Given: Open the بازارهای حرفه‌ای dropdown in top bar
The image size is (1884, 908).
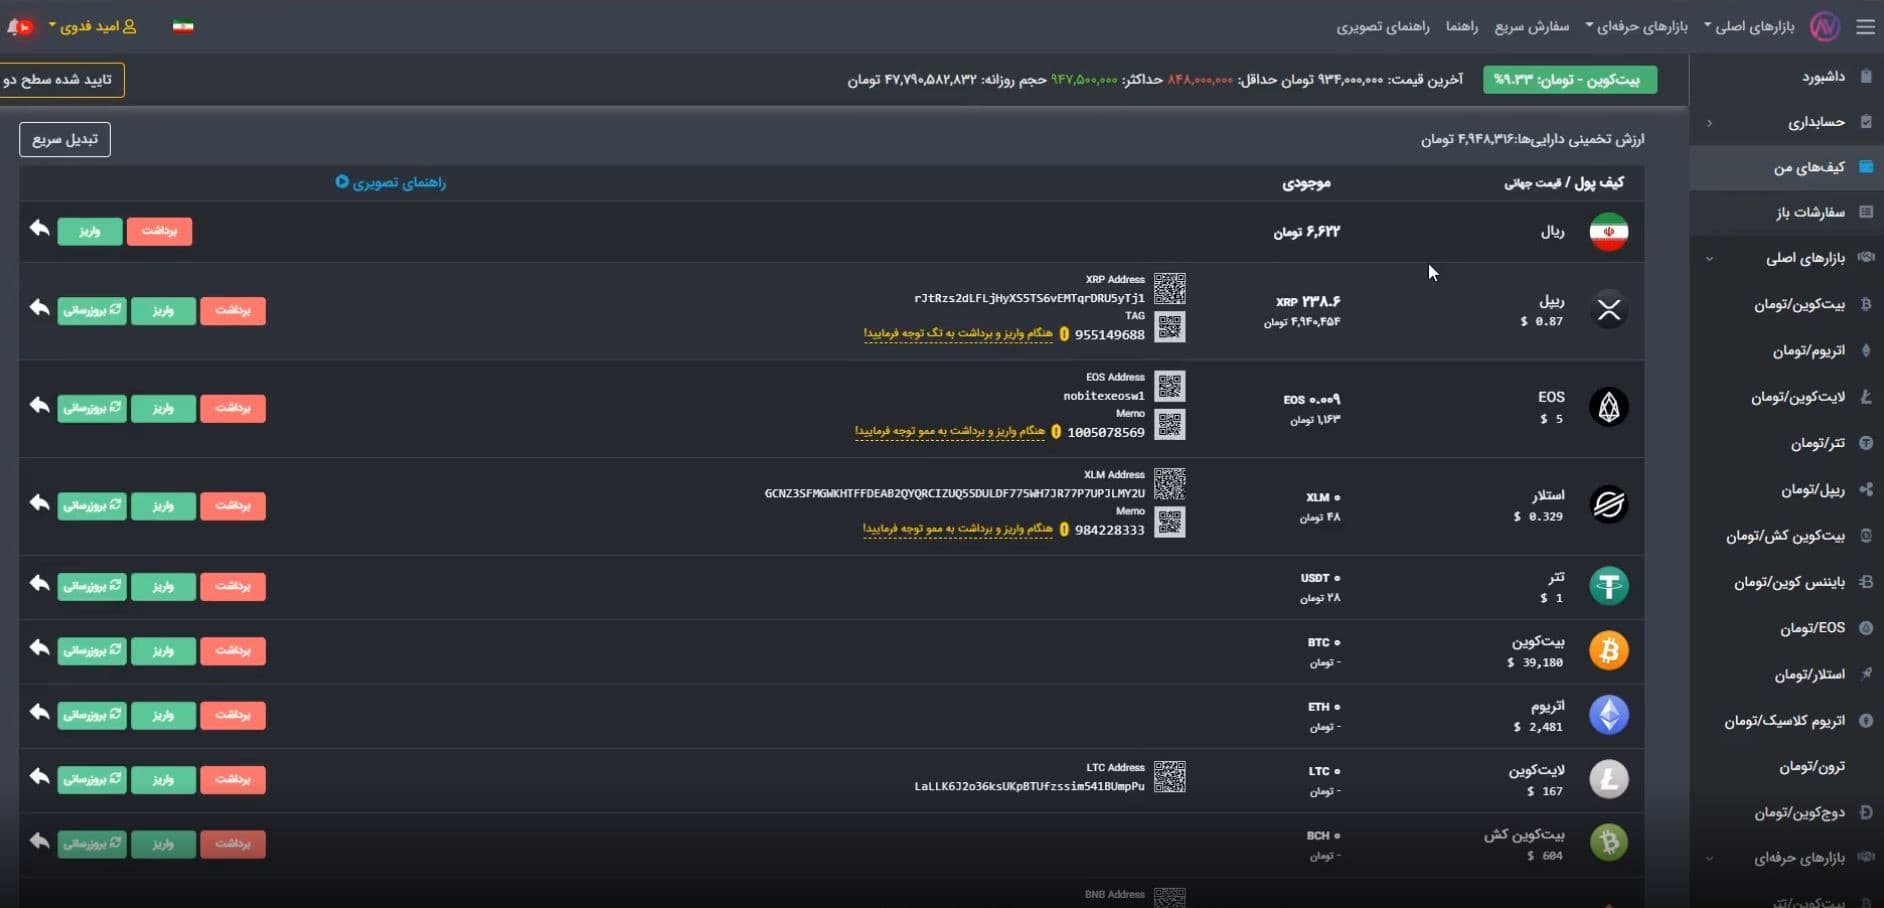Looking at the screenshot, I should 1637,27.
